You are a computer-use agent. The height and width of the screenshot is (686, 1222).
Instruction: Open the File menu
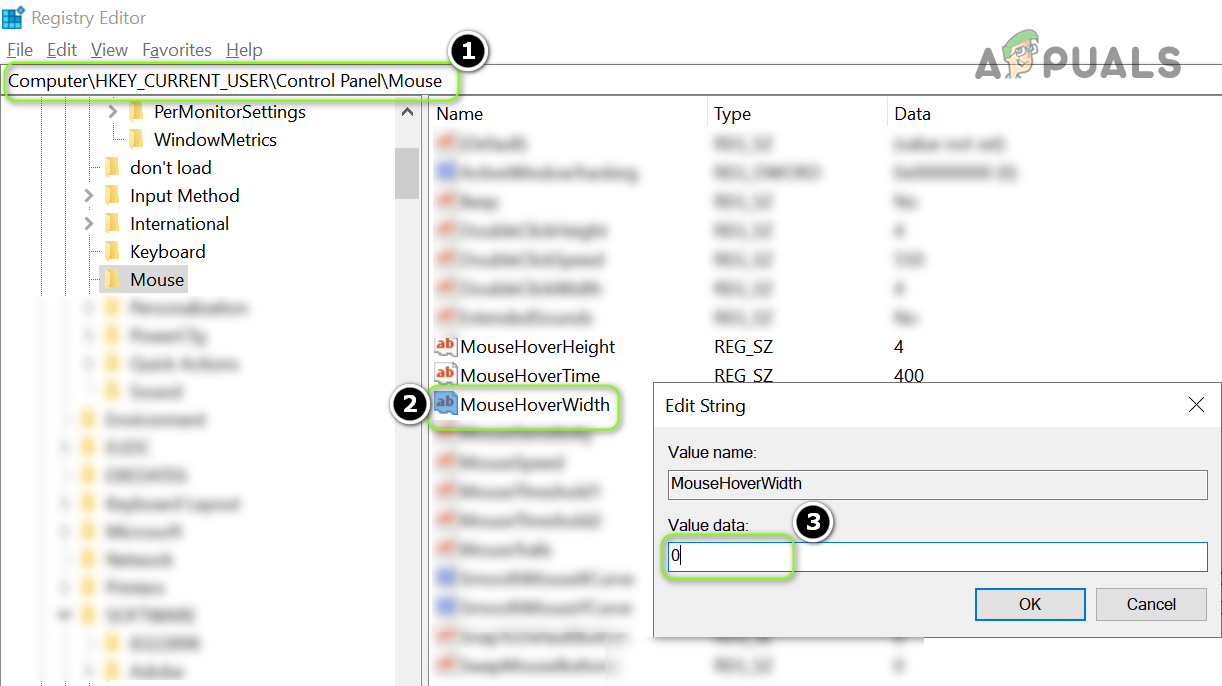[20, 50]
